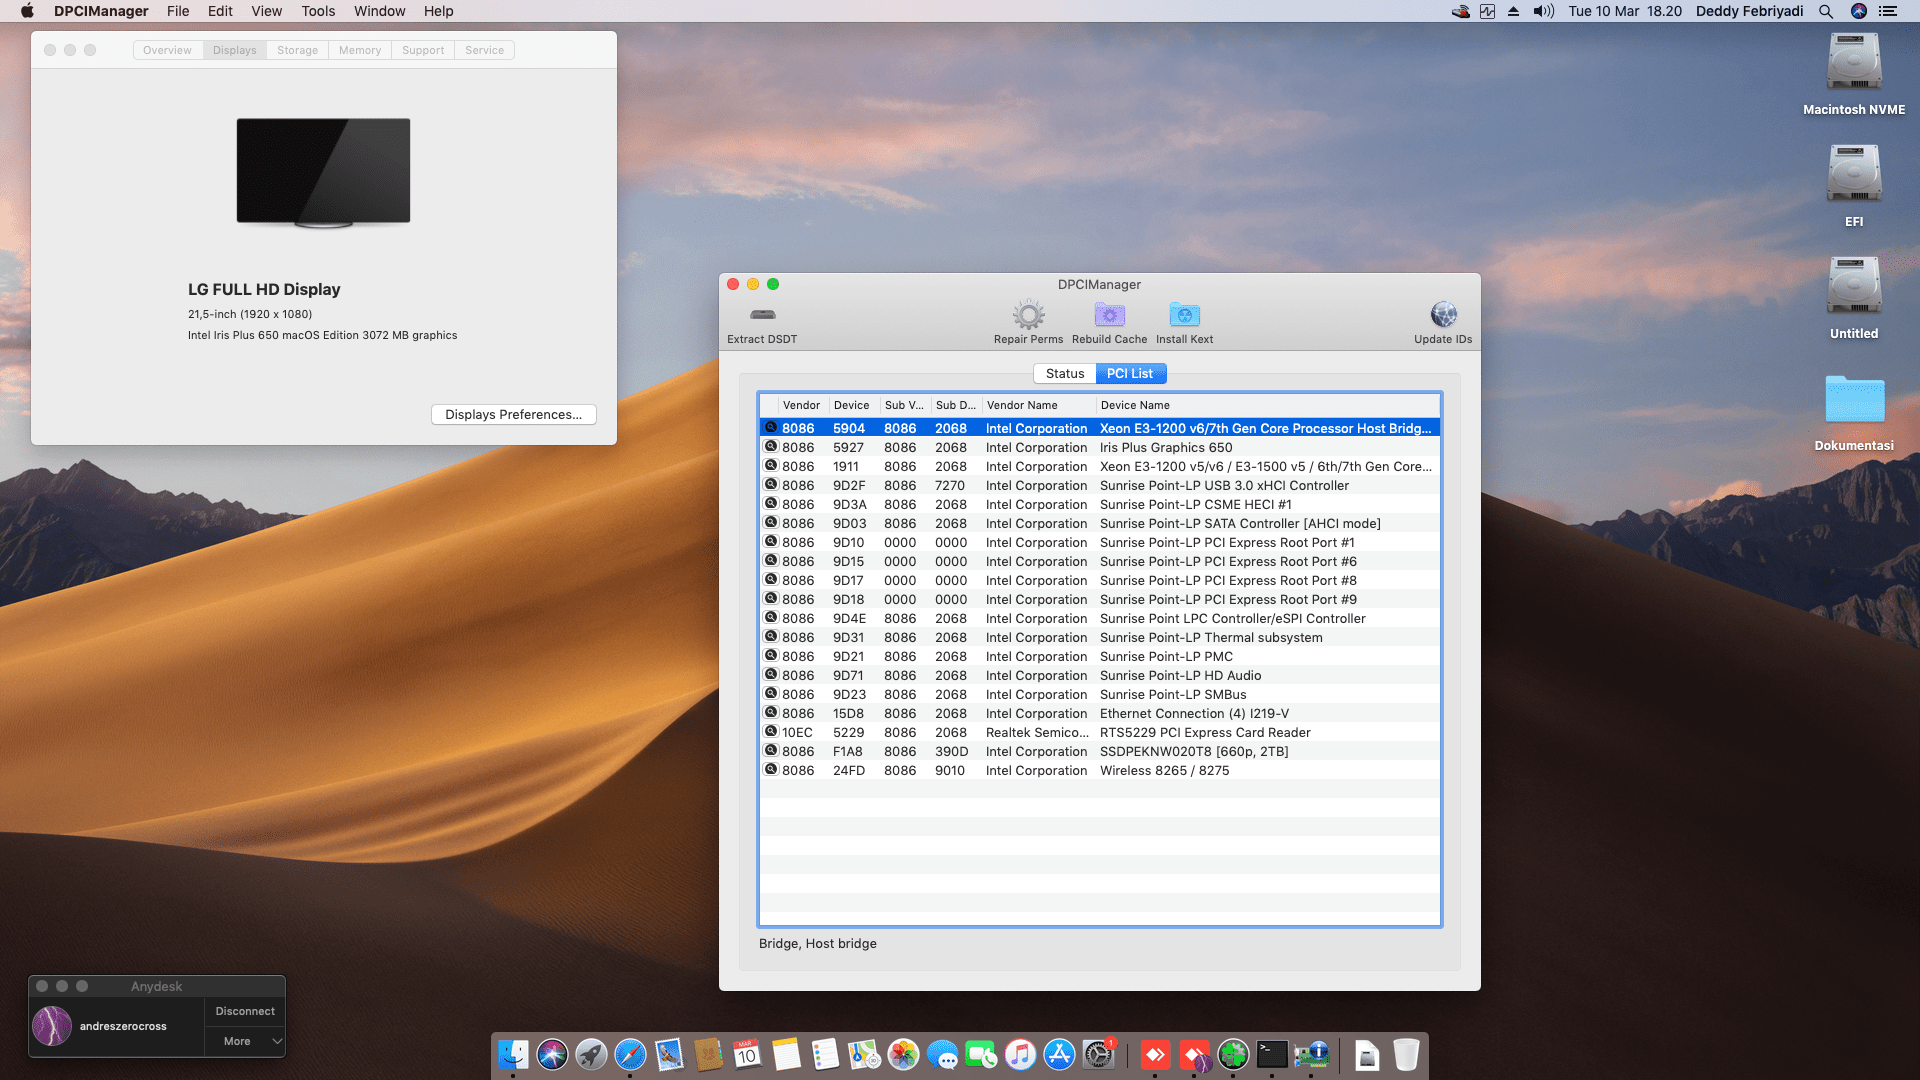1920x1080 pixels.
Task: Click the Install Kext icon
Action: [x=1184, y=315]
